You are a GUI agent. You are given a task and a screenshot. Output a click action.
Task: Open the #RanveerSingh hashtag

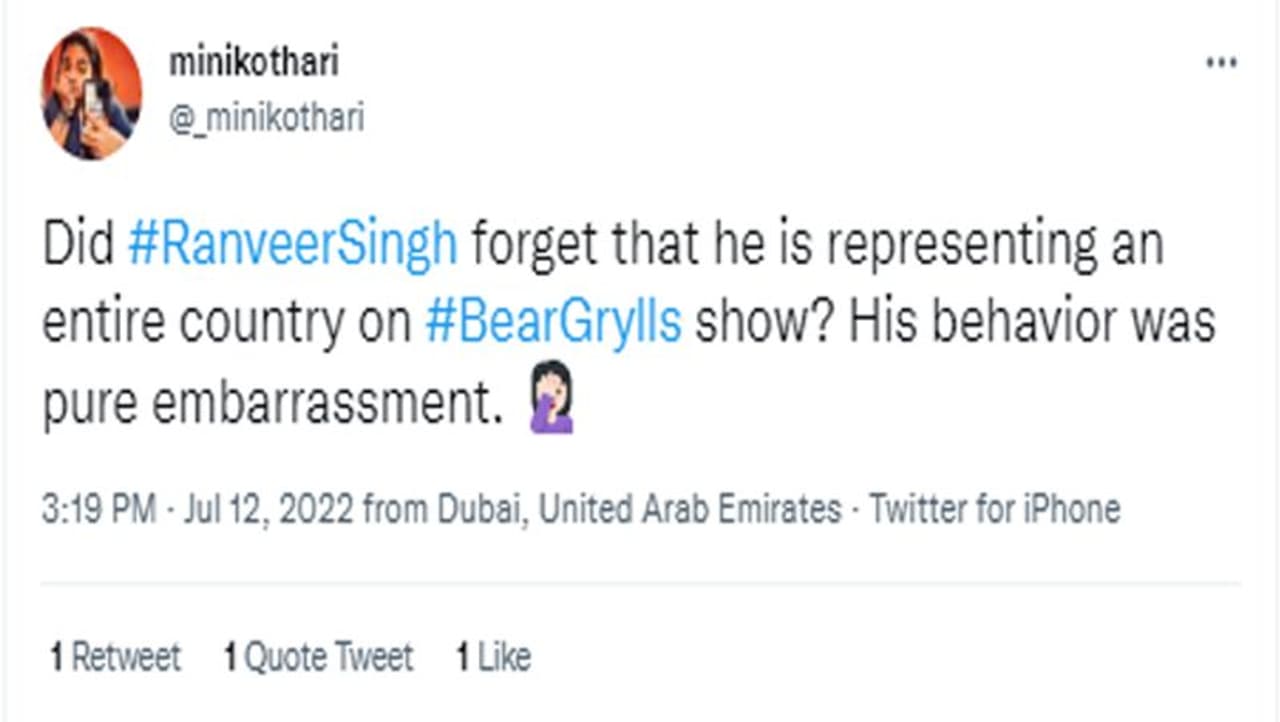pos(293,247)
